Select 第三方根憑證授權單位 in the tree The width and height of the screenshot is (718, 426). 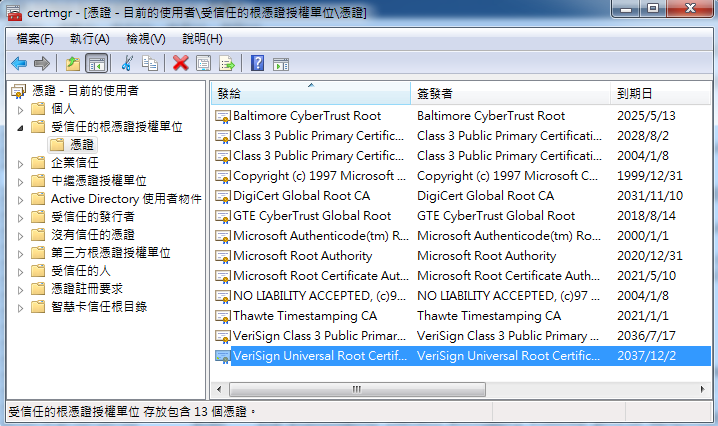tap(111, 252)
